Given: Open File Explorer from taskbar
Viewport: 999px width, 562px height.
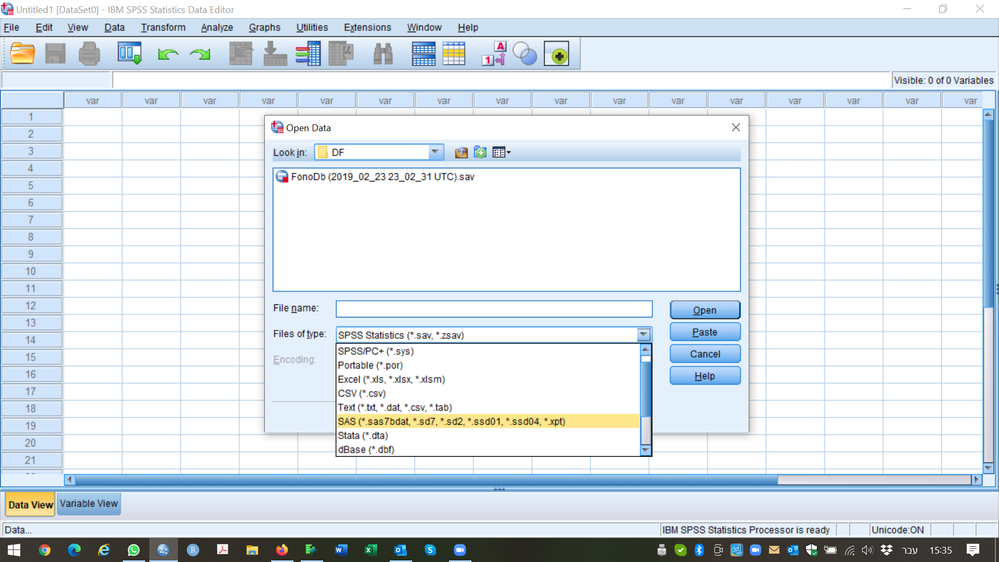Looking at the screenshot, I should click(x=252, y=550).
